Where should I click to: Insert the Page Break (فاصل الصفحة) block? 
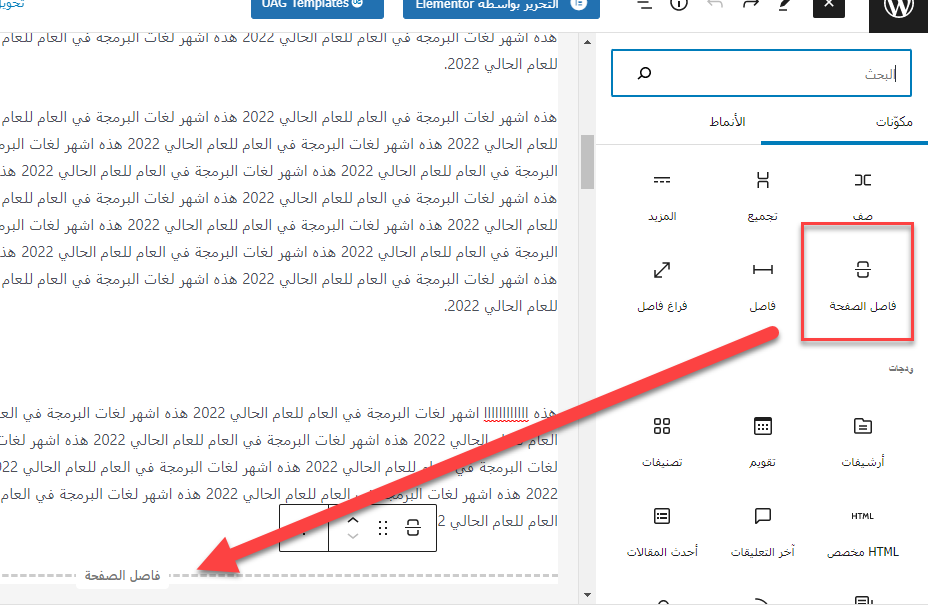861,282
